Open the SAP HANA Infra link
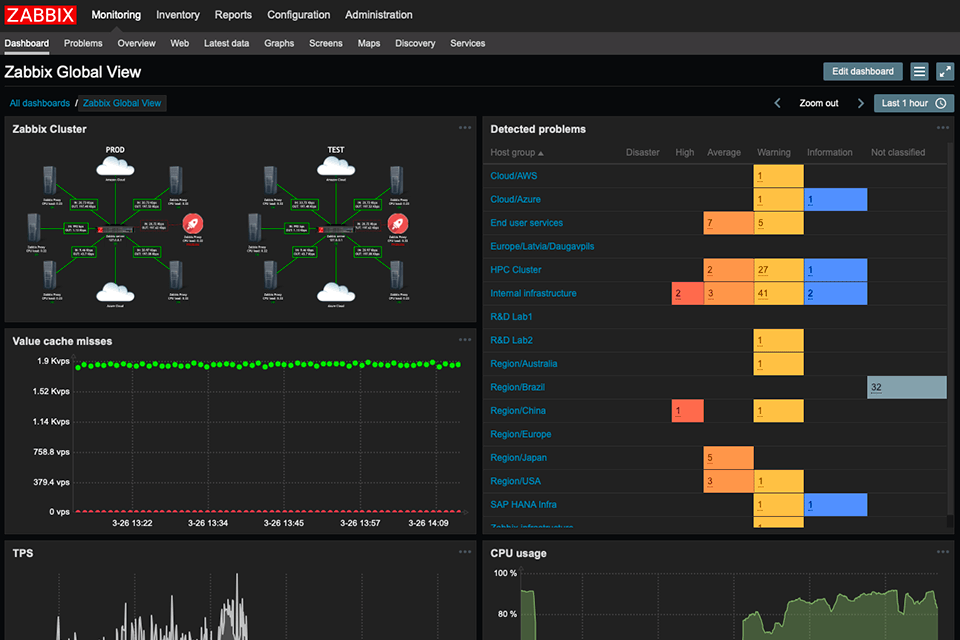 coord(523,505)
